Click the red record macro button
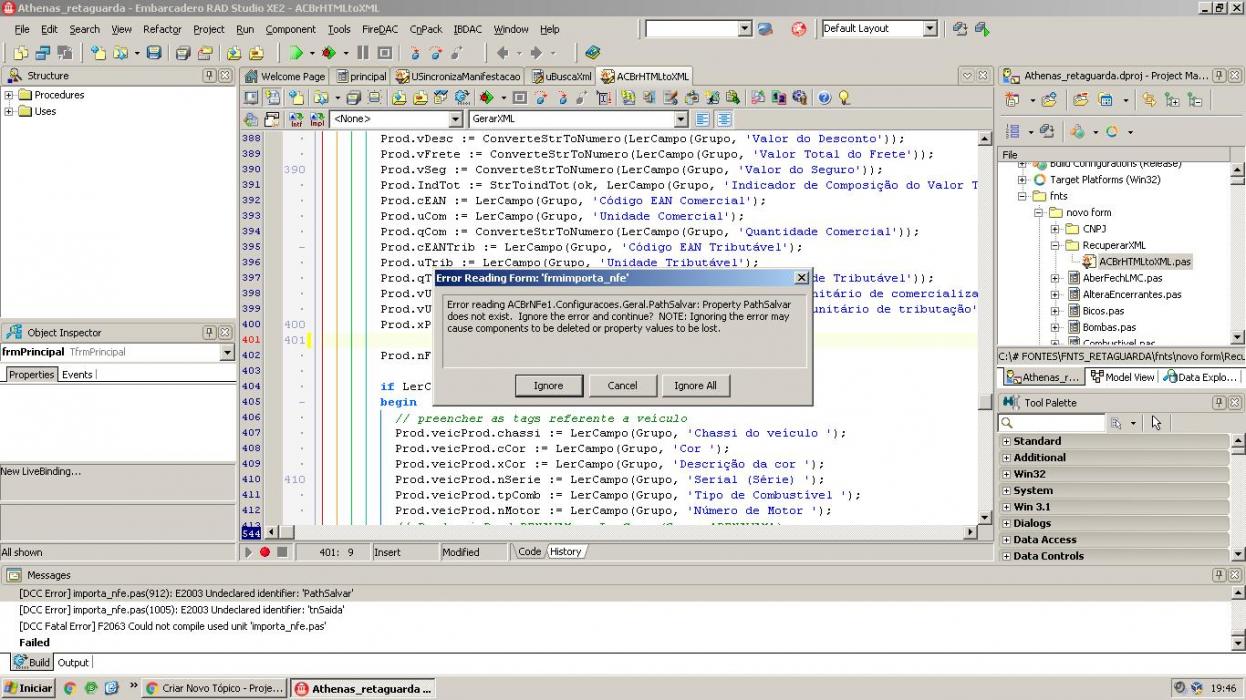Viewport: 1246px width, 700px height. [x=265, y=552]
